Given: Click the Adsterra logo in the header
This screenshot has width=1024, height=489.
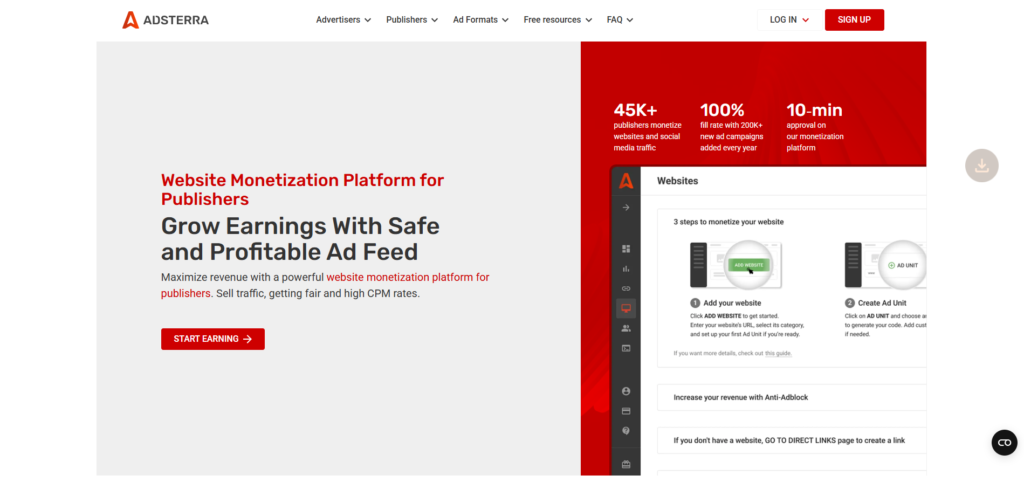Looking at the screenshot, I should 165,20.
